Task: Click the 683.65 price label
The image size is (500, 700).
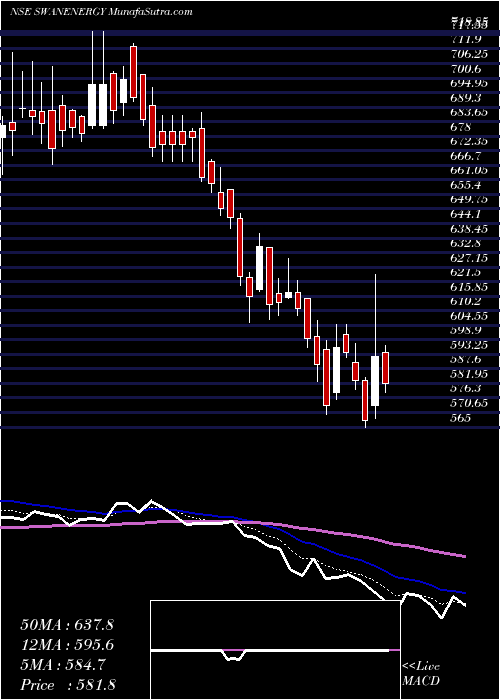Action: 471,113
